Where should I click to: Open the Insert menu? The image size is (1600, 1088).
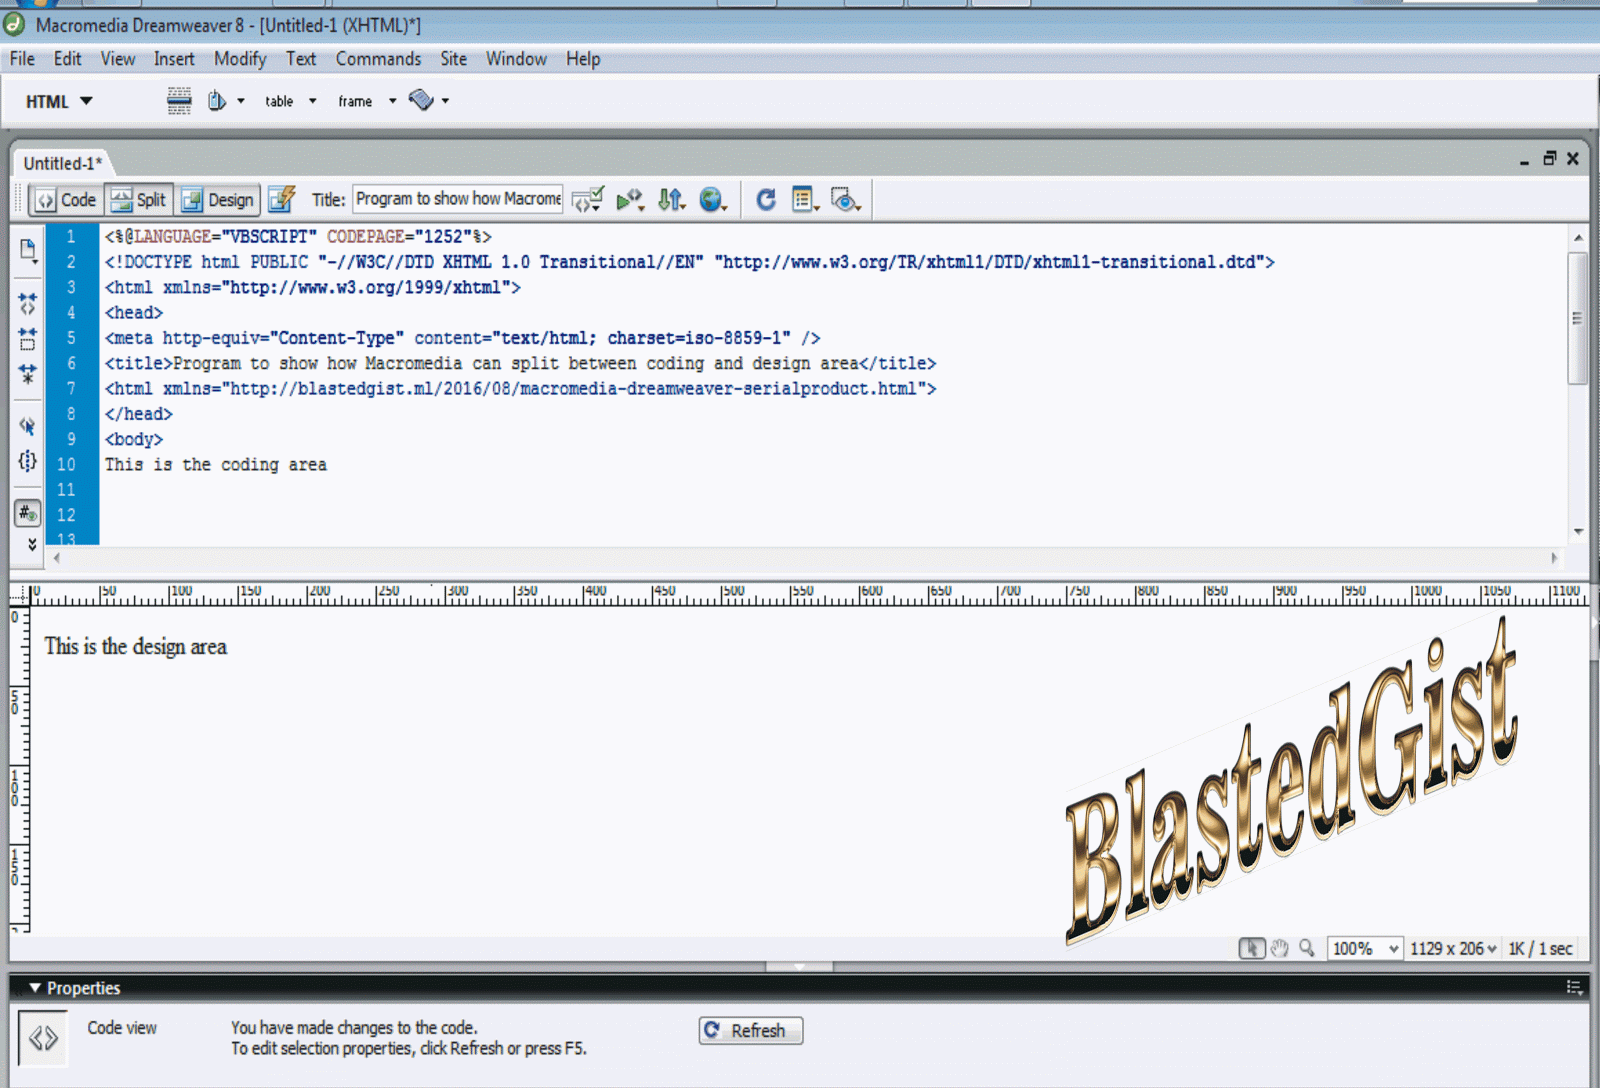pyautogui.click(x=174, y=59)
